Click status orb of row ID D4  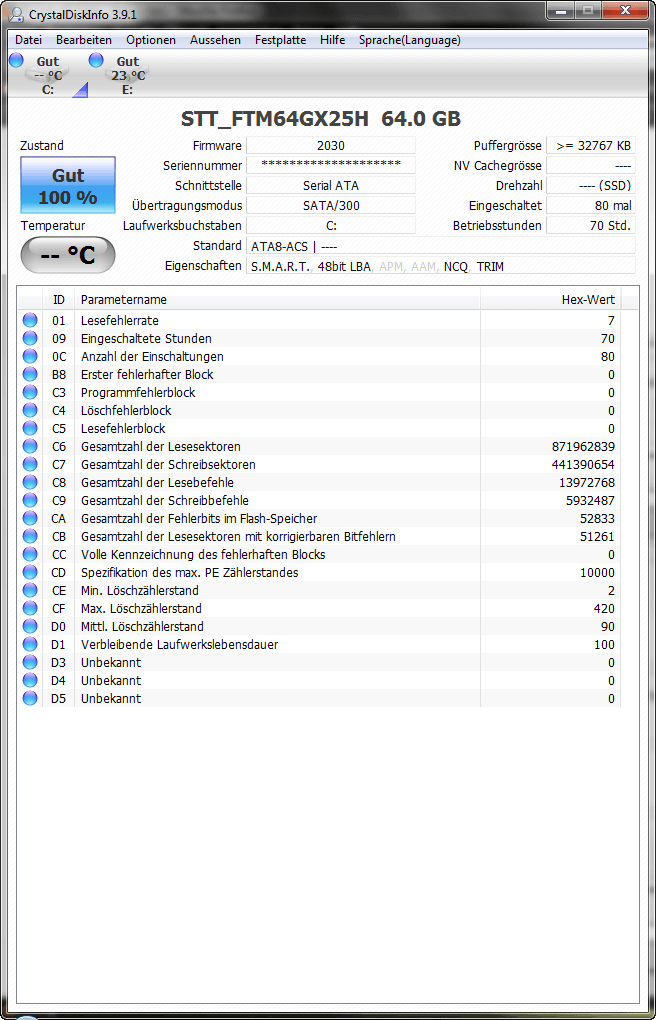pos(30,680)
